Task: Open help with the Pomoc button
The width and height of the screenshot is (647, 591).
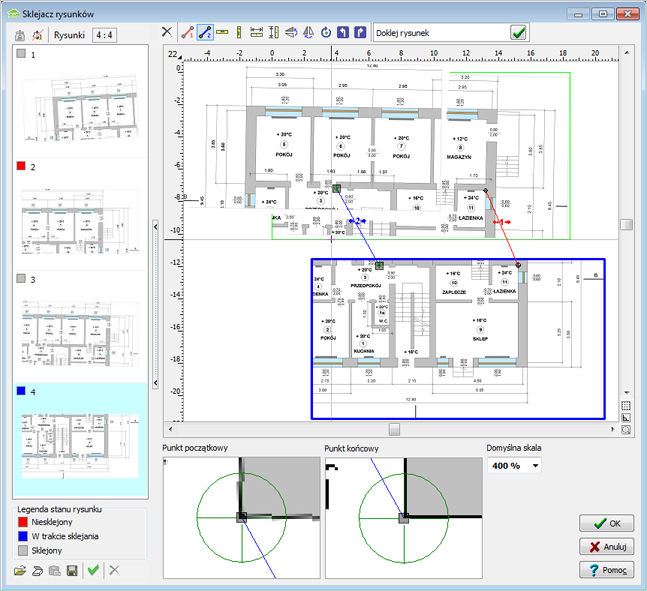Action: point(607,570)
